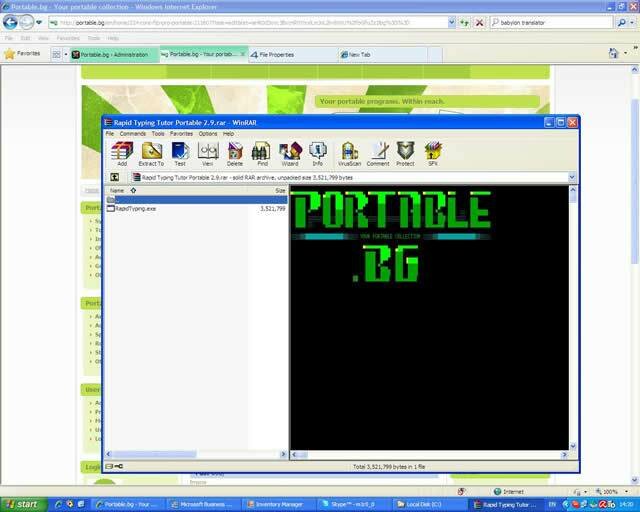Click the Test archive icon
640x512 pixels.
180,154
